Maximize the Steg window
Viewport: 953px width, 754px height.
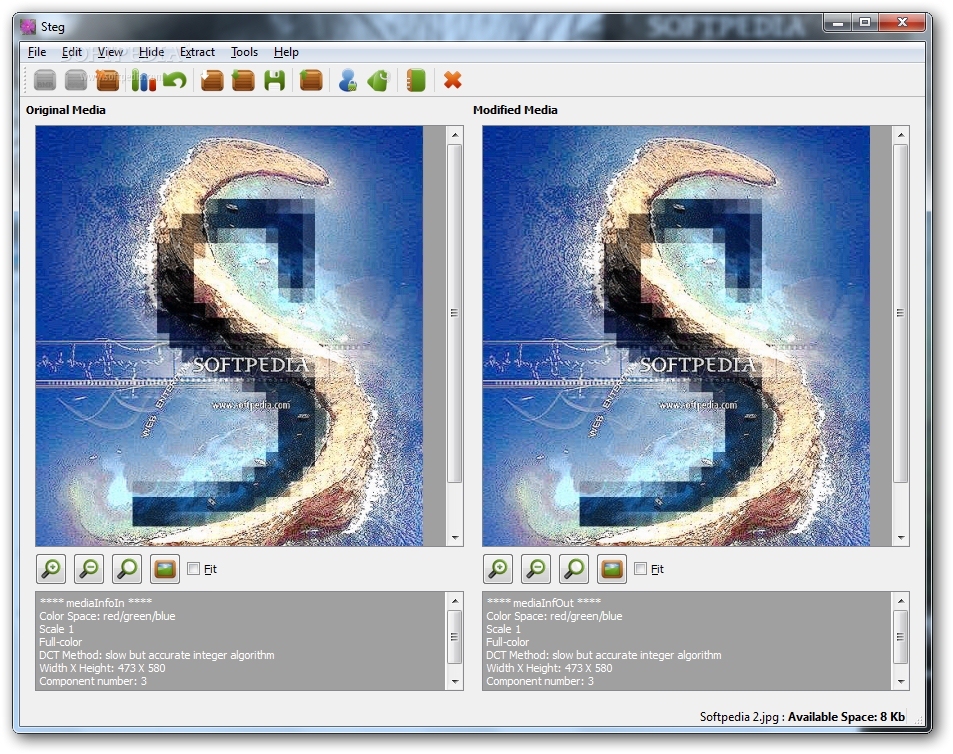[864, 22]
